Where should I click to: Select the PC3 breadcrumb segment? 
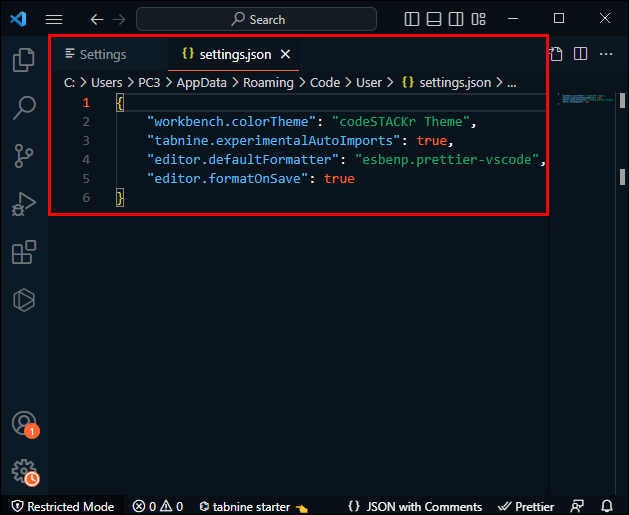tap(149, 83)
